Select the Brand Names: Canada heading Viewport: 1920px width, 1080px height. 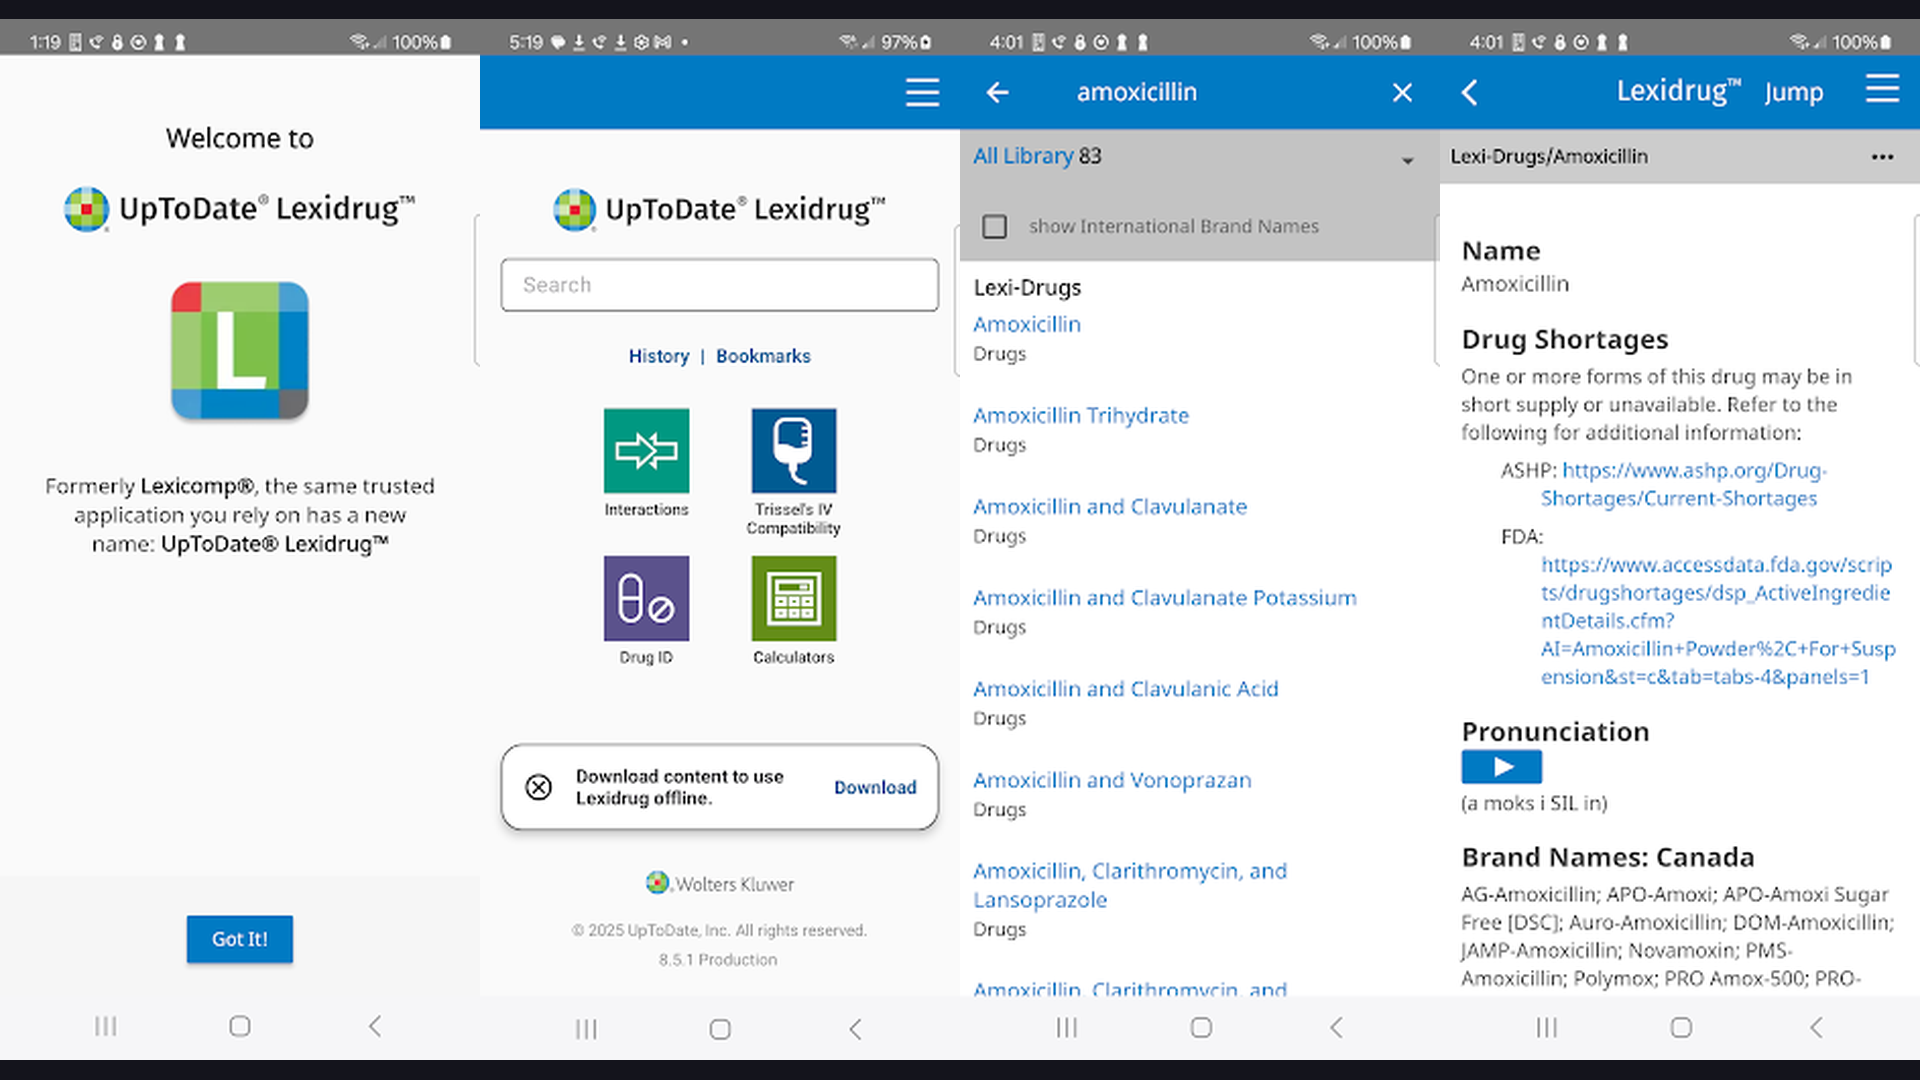pos(1608,857)
